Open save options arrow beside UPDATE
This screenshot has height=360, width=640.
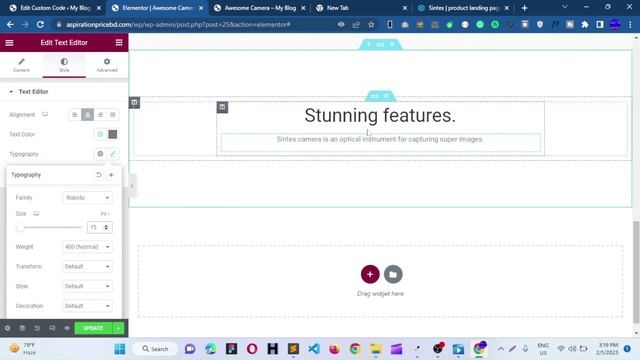point(118,328)
